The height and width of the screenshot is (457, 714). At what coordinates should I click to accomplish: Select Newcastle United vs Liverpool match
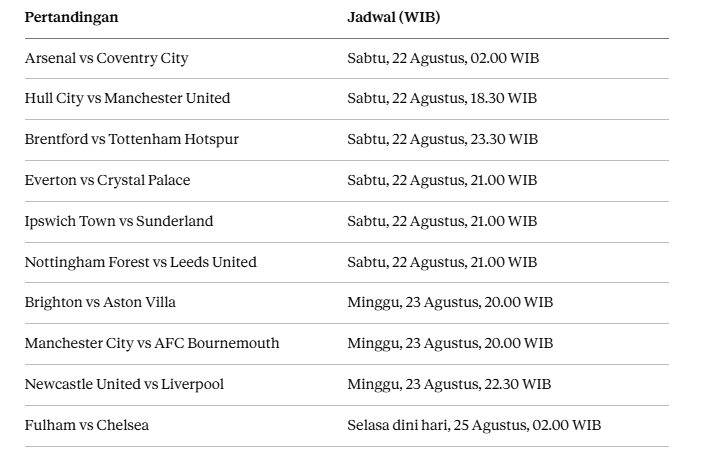coord(124,384)
